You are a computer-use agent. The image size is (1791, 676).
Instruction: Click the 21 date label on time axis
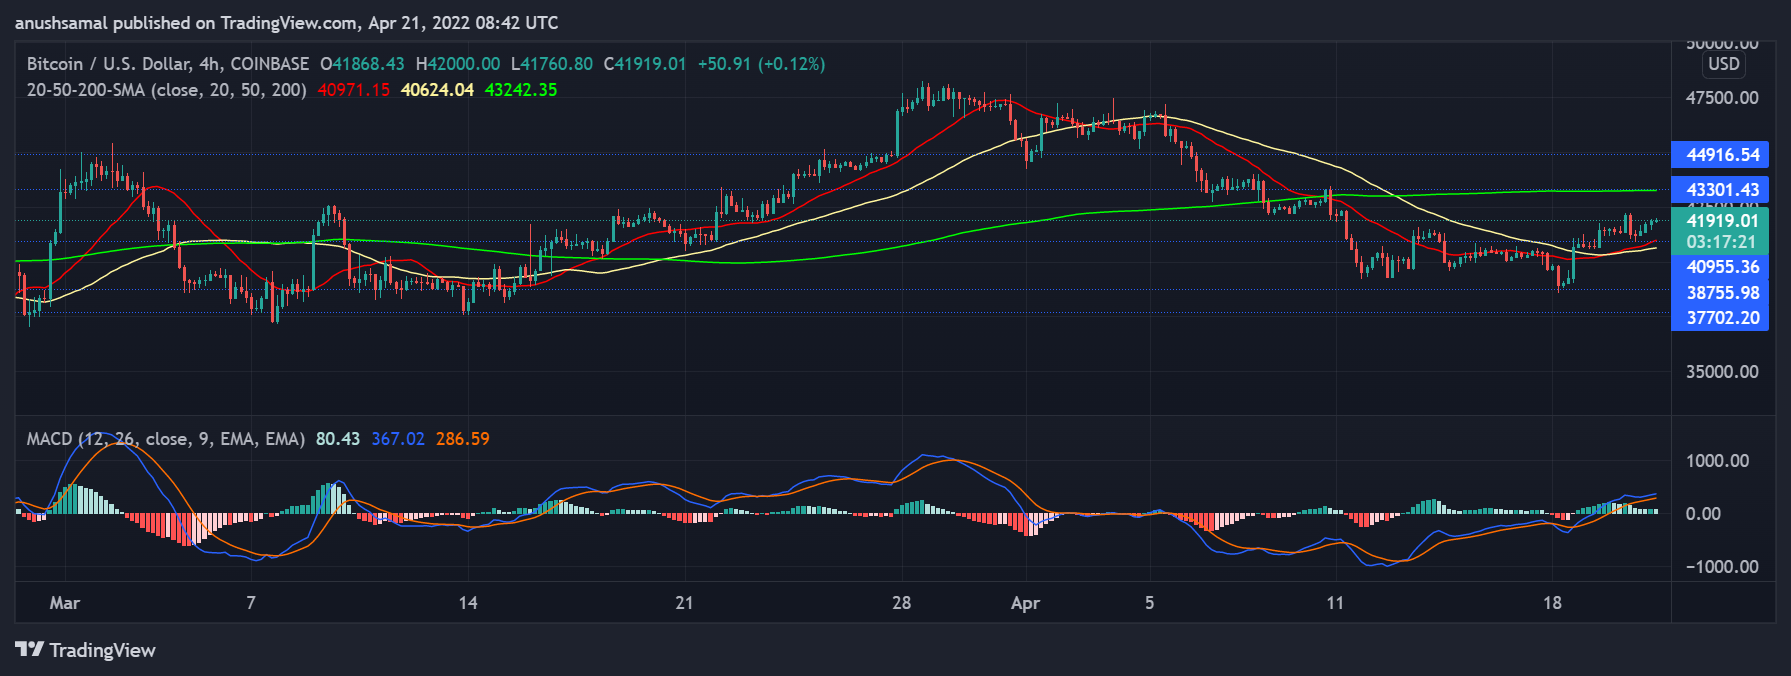point(684,603)
